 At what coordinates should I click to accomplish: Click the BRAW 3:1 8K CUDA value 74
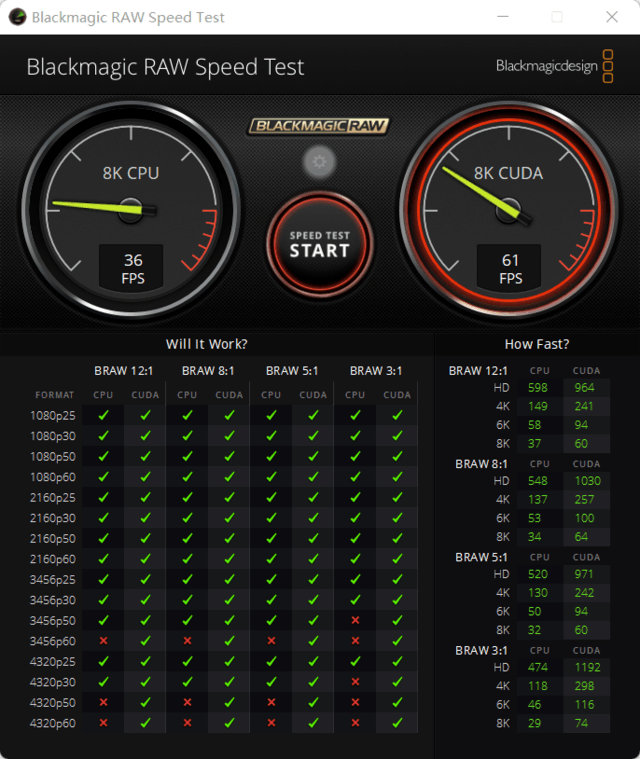point(581,724)
